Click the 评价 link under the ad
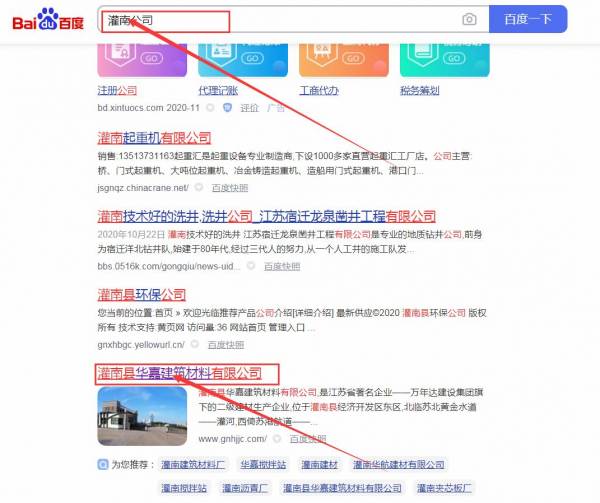The image size is (600, 503). point(249,107)
